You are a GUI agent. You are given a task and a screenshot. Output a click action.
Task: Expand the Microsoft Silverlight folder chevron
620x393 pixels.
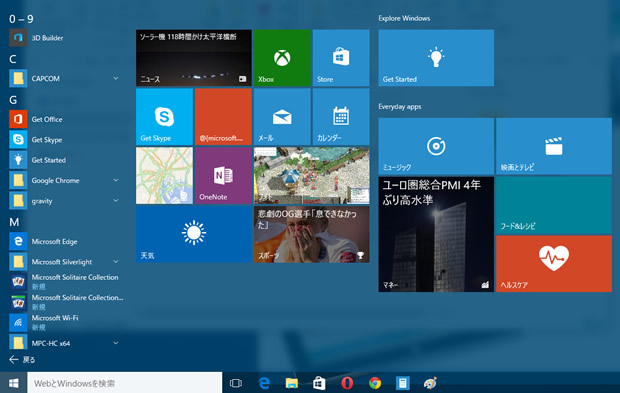tap(115, 262)
